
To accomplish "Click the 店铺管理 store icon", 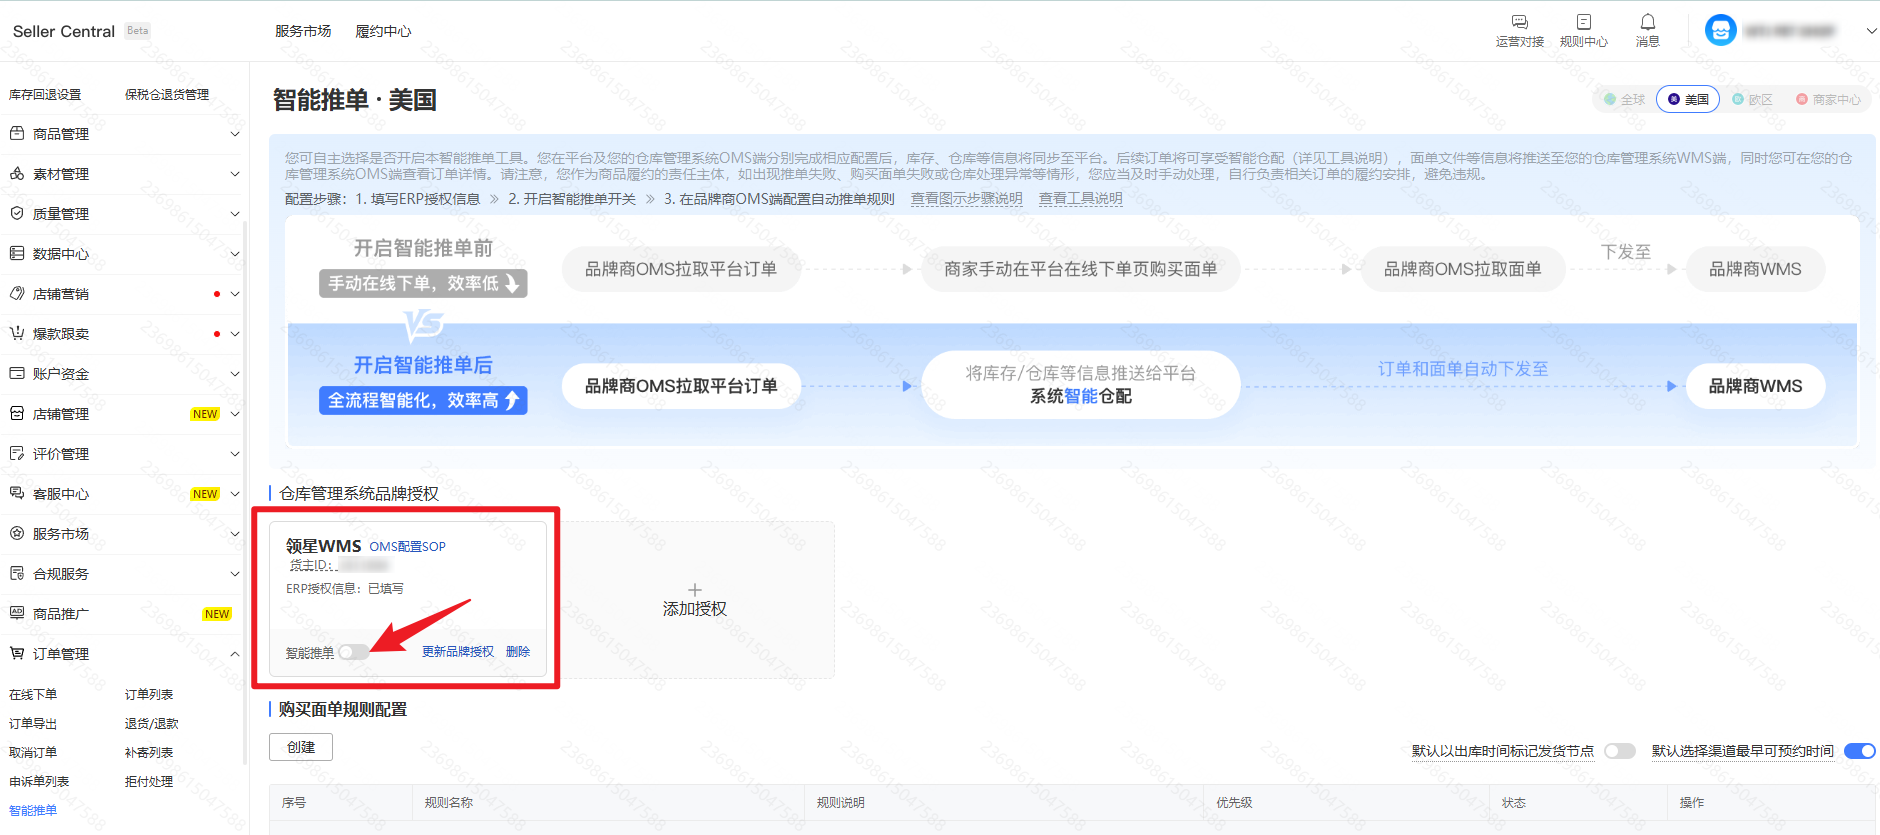I will point(17,413).
